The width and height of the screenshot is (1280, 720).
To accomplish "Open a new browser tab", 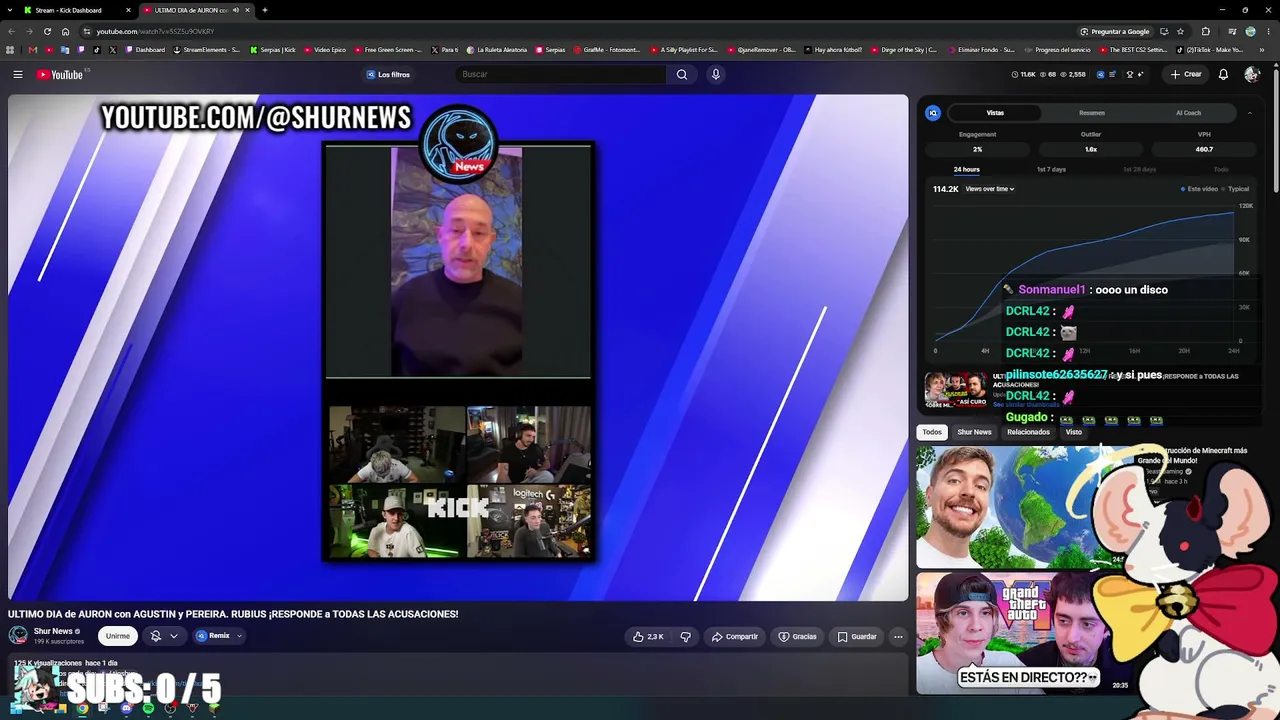I will coord(265,10).
